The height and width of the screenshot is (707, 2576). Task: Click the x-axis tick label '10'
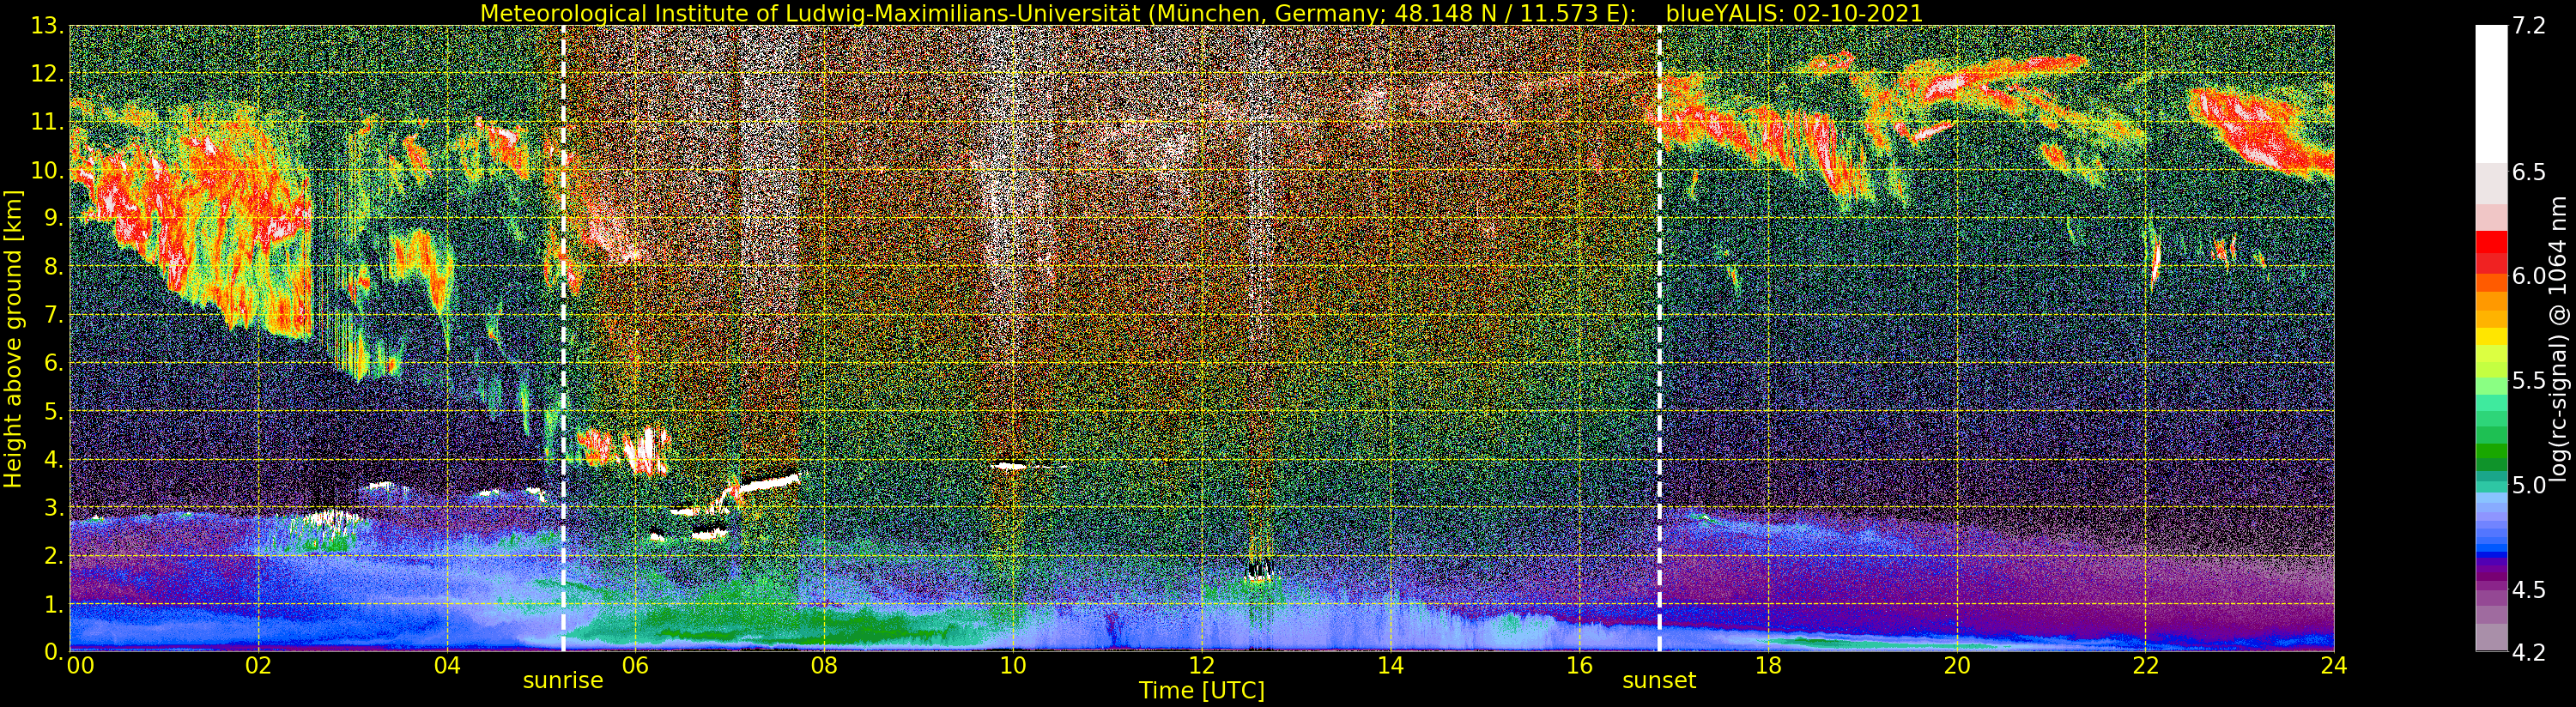[1013, 666]
